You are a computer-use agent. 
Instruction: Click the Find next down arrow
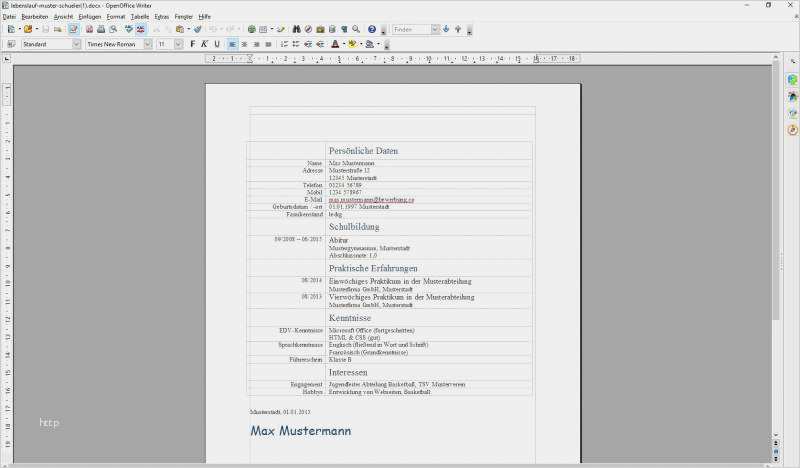[x=446, y=30]
